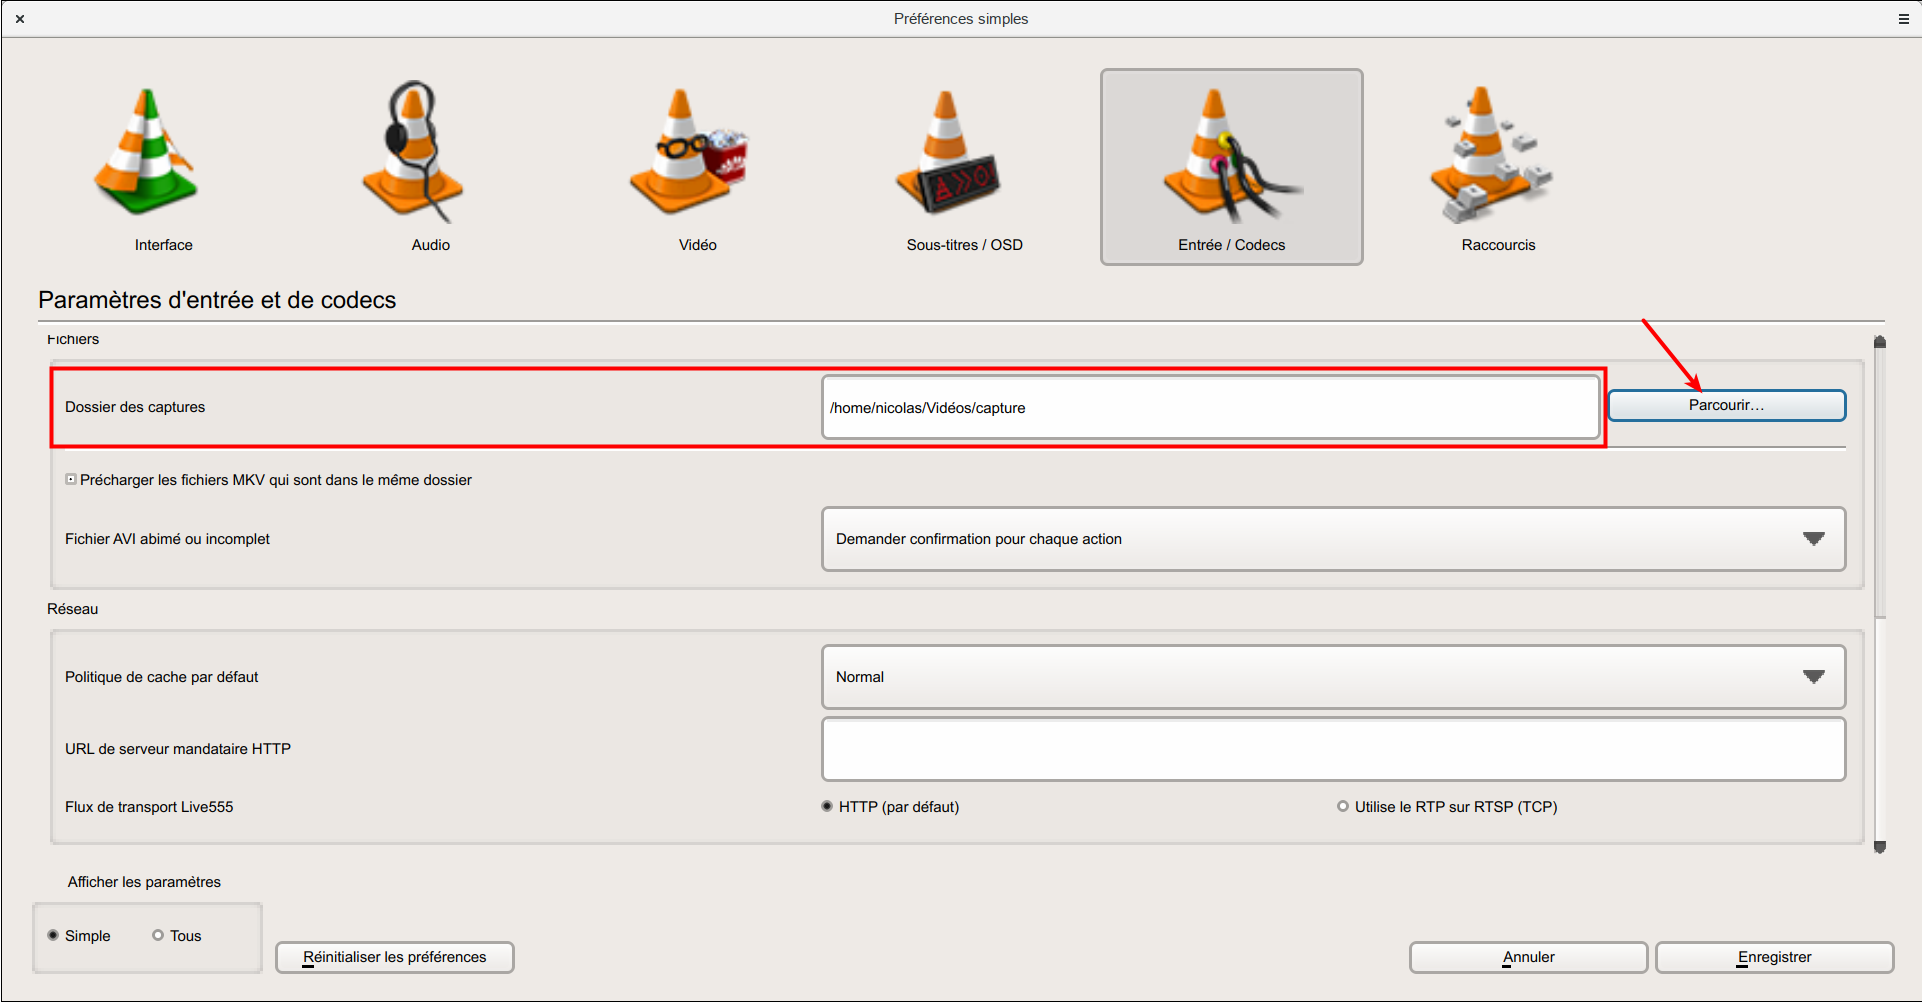Click the Parcourir… browse button
The image size is (1922, 1002).
[1726, 405]
